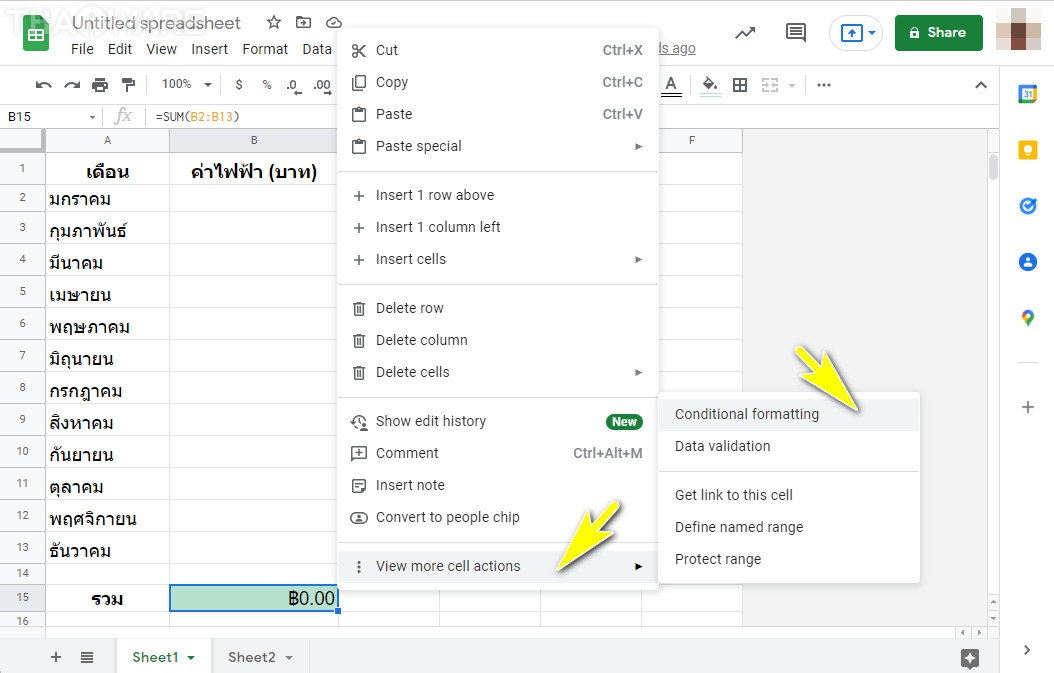Viewport: 1054px width, 673px height.
Task: Open the Borders grid icon
Action: tap(740, 85)
